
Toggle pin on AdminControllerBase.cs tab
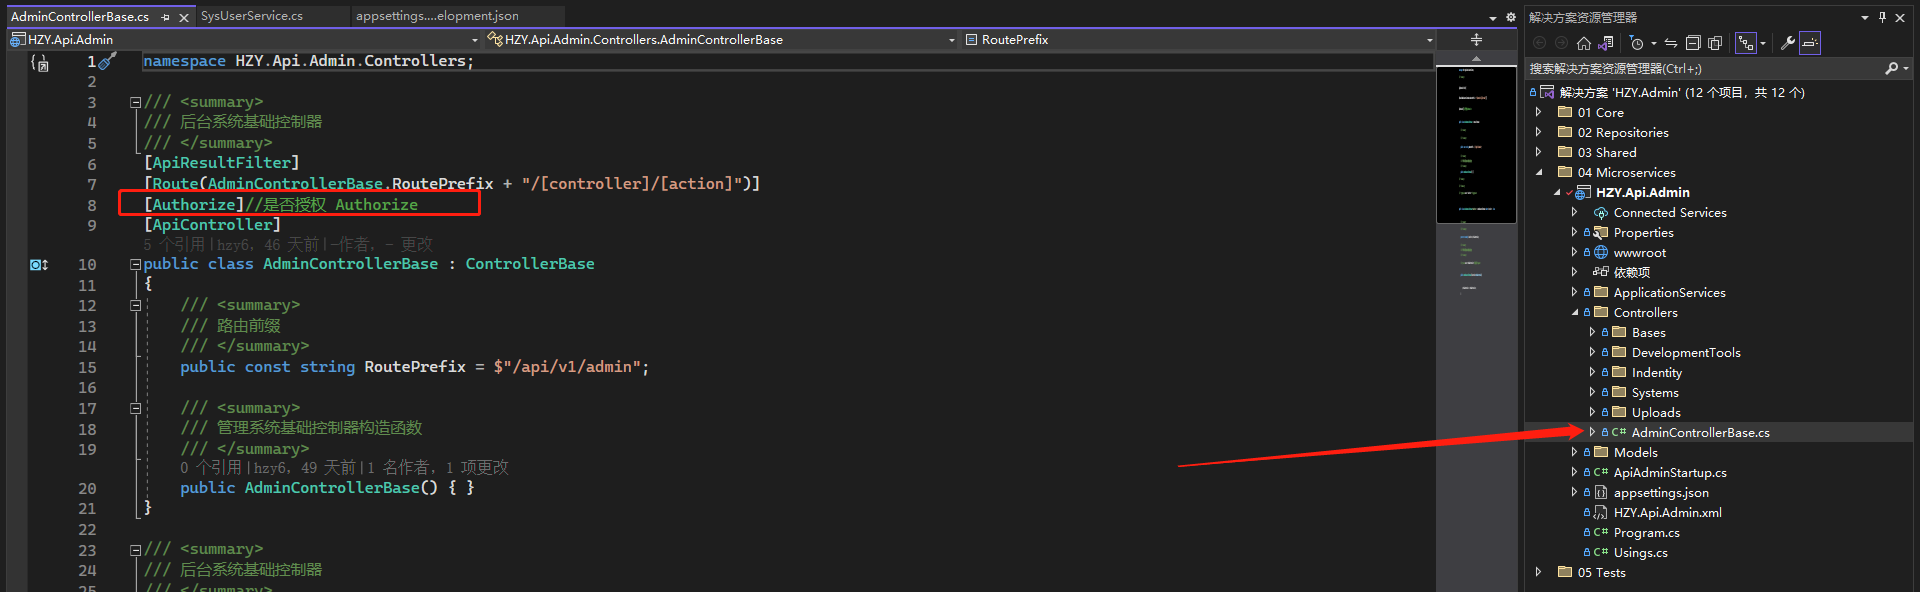165,17
